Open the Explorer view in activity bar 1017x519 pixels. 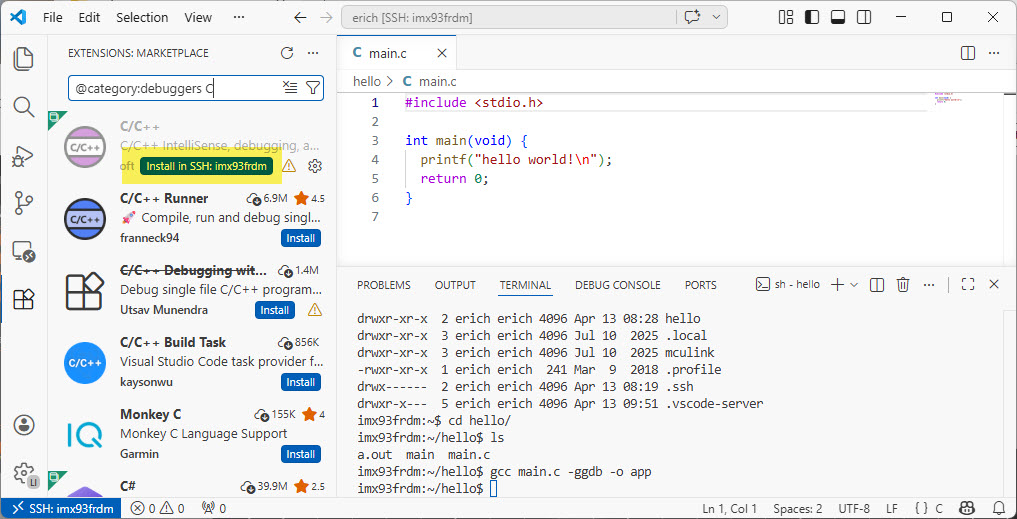coord(23,59)
